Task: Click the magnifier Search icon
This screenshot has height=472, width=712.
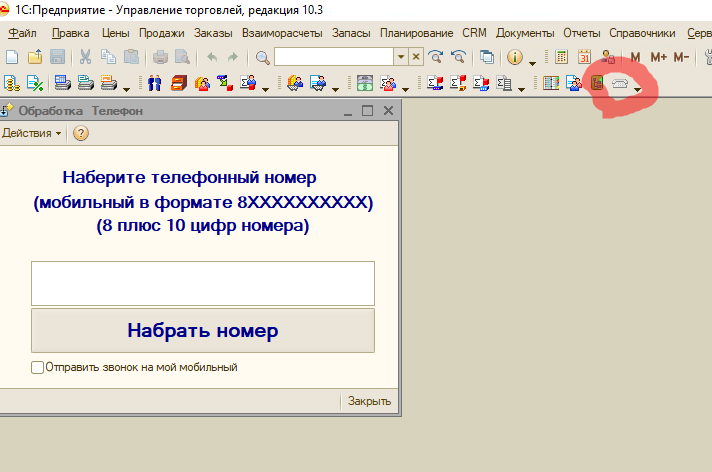Action: coord(262,58)
